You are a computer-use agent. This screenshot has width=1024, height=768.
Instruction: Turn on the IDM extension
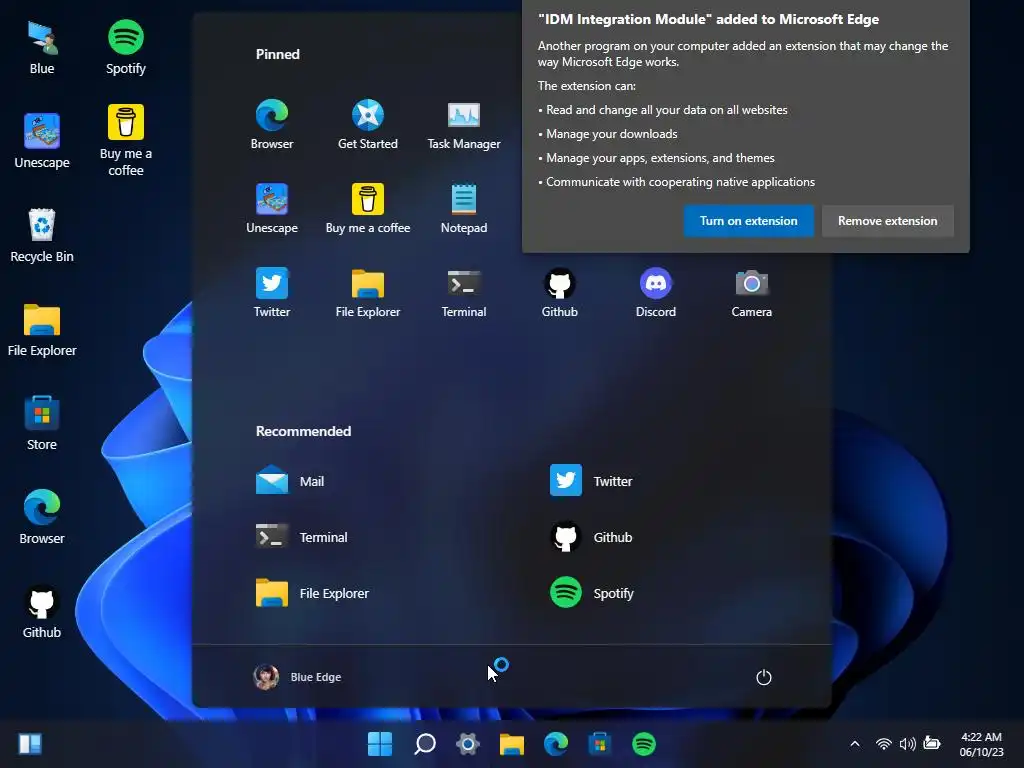tap(748, 221)
